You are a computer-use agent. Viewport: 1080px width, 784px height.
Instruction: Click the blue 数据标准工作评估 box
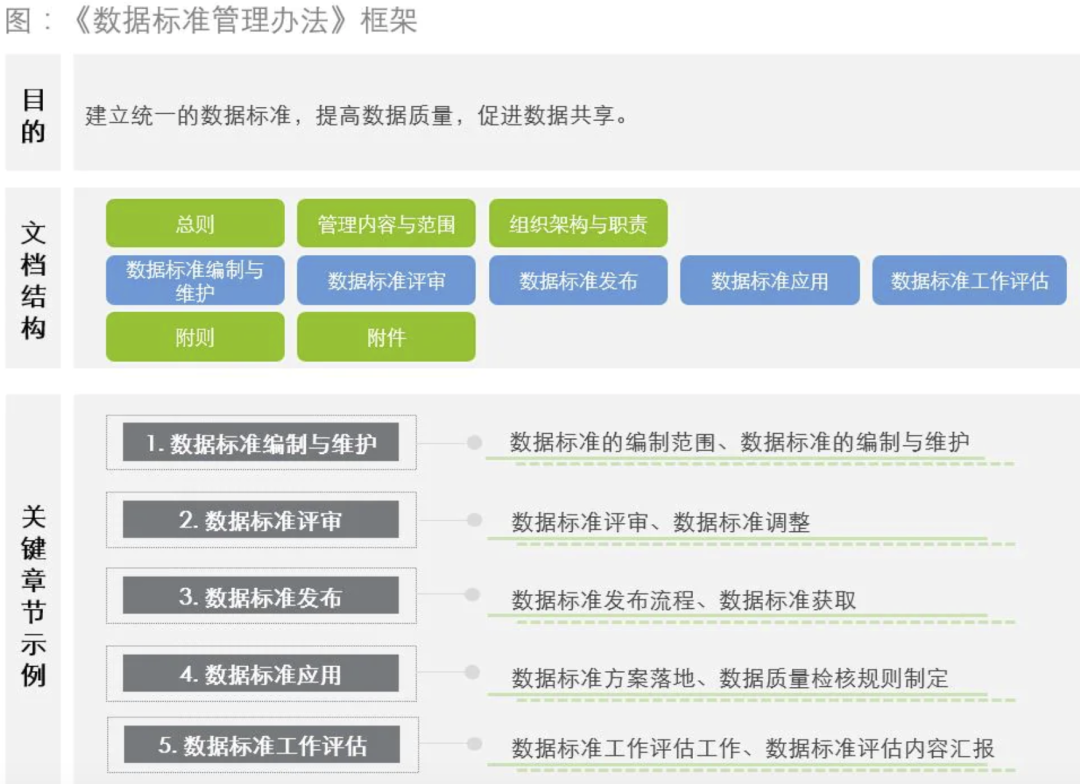pyautogui.click(x=969, y=280)
